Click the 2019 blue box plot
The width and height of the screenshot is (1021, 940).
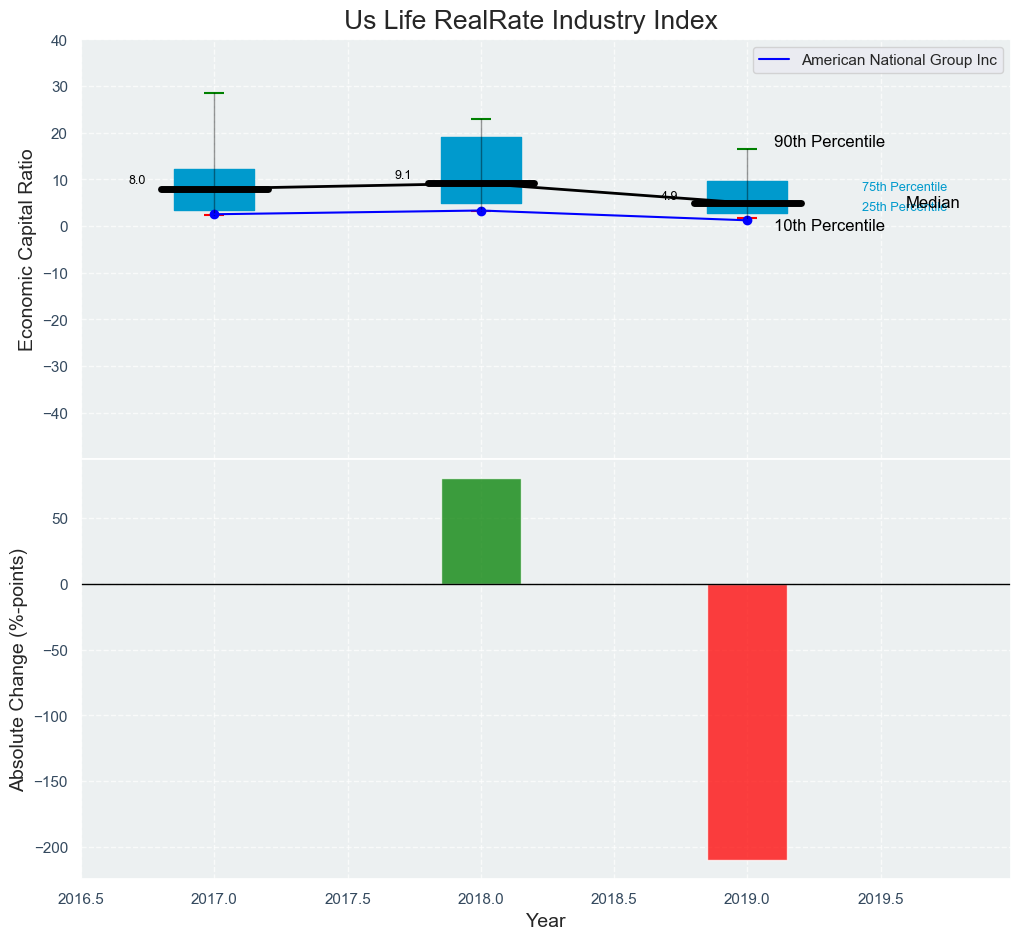coord(747,191)
